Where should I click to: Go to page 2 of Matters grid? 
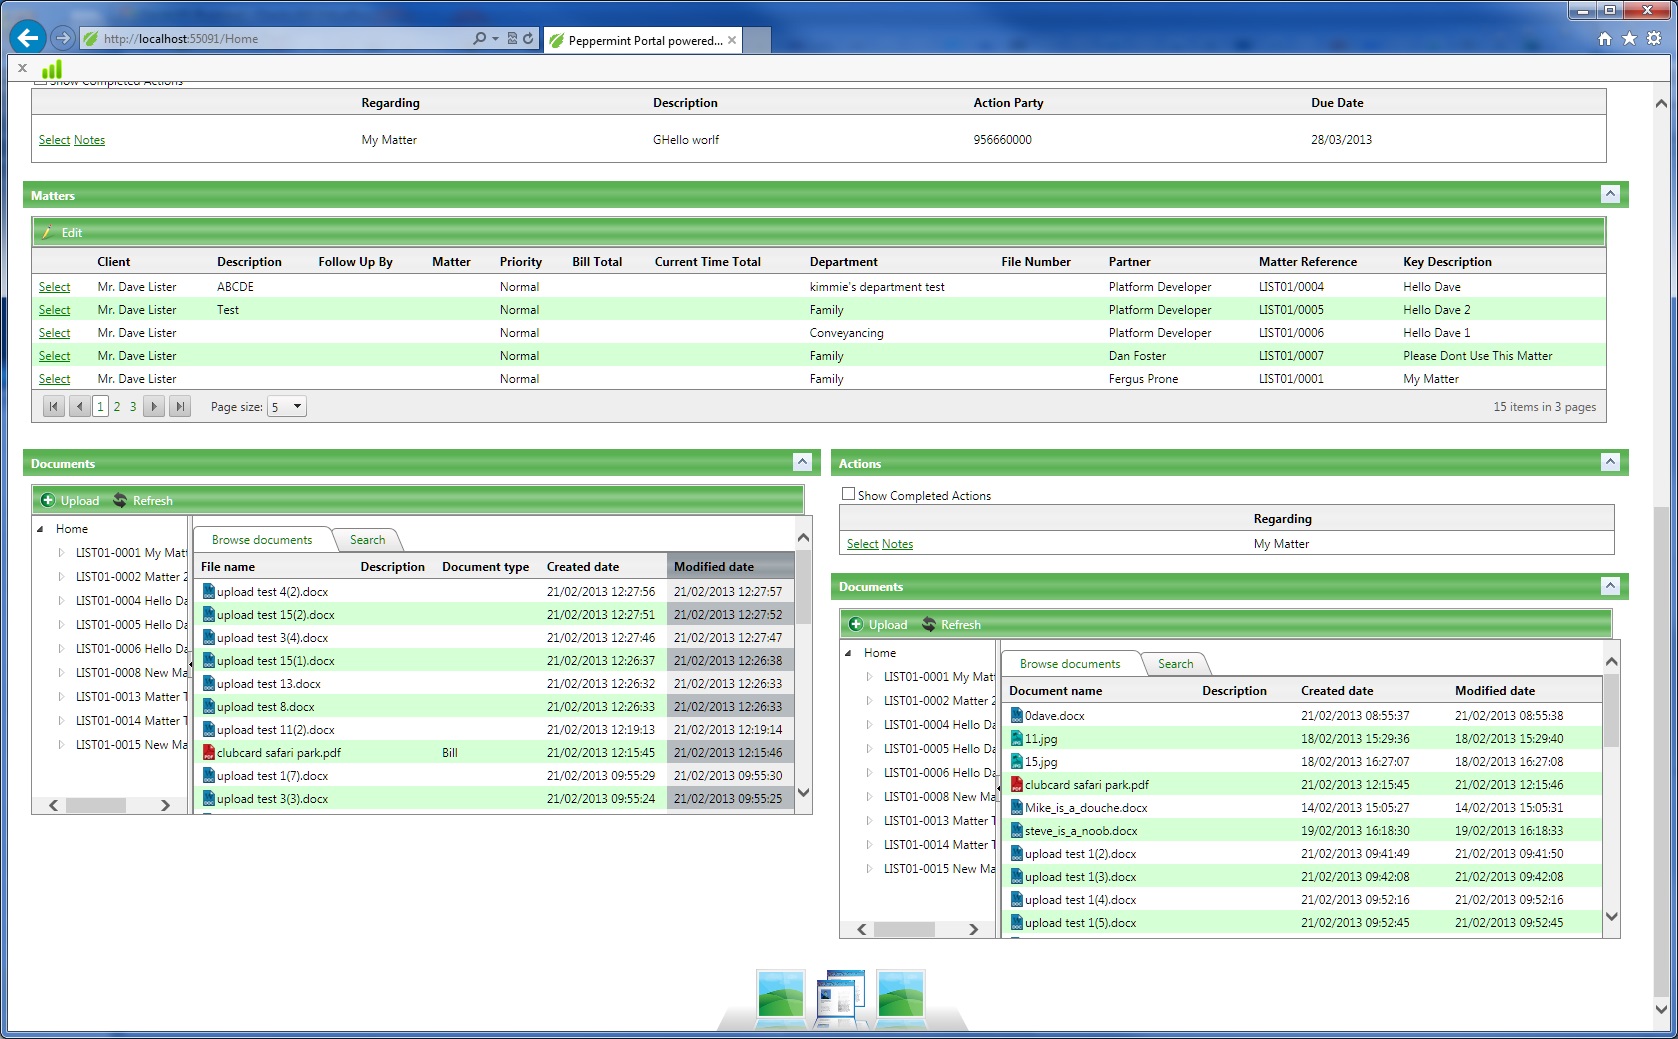pos(117,406)
